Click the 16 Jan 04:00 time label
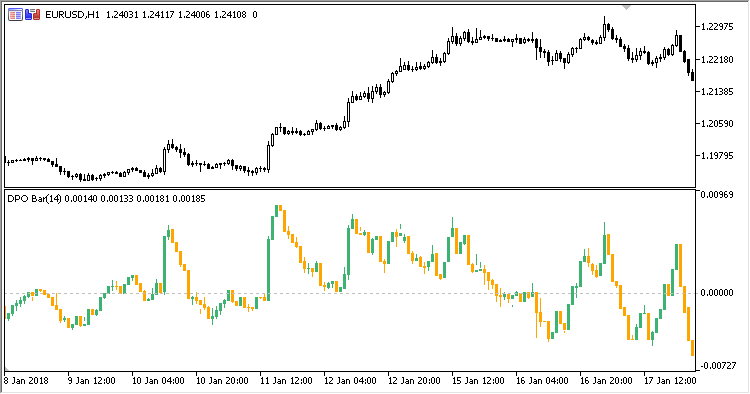This screenshot has width=750, height=394. point(542,381)
